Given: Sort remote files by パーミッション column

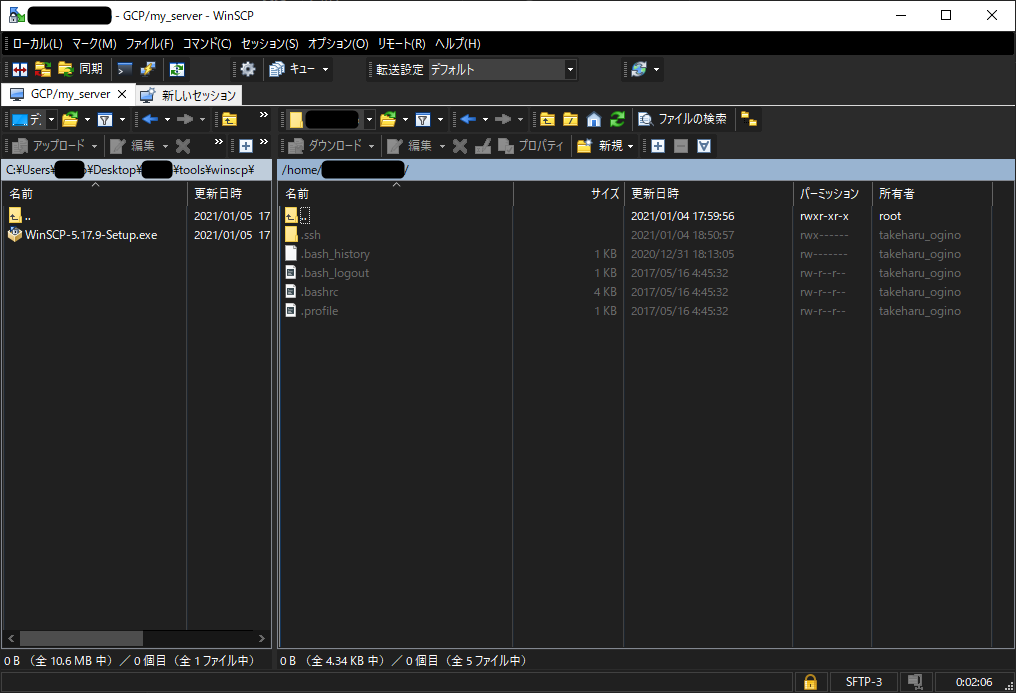Looking at the screenshot, I should (x=832, y=194).
